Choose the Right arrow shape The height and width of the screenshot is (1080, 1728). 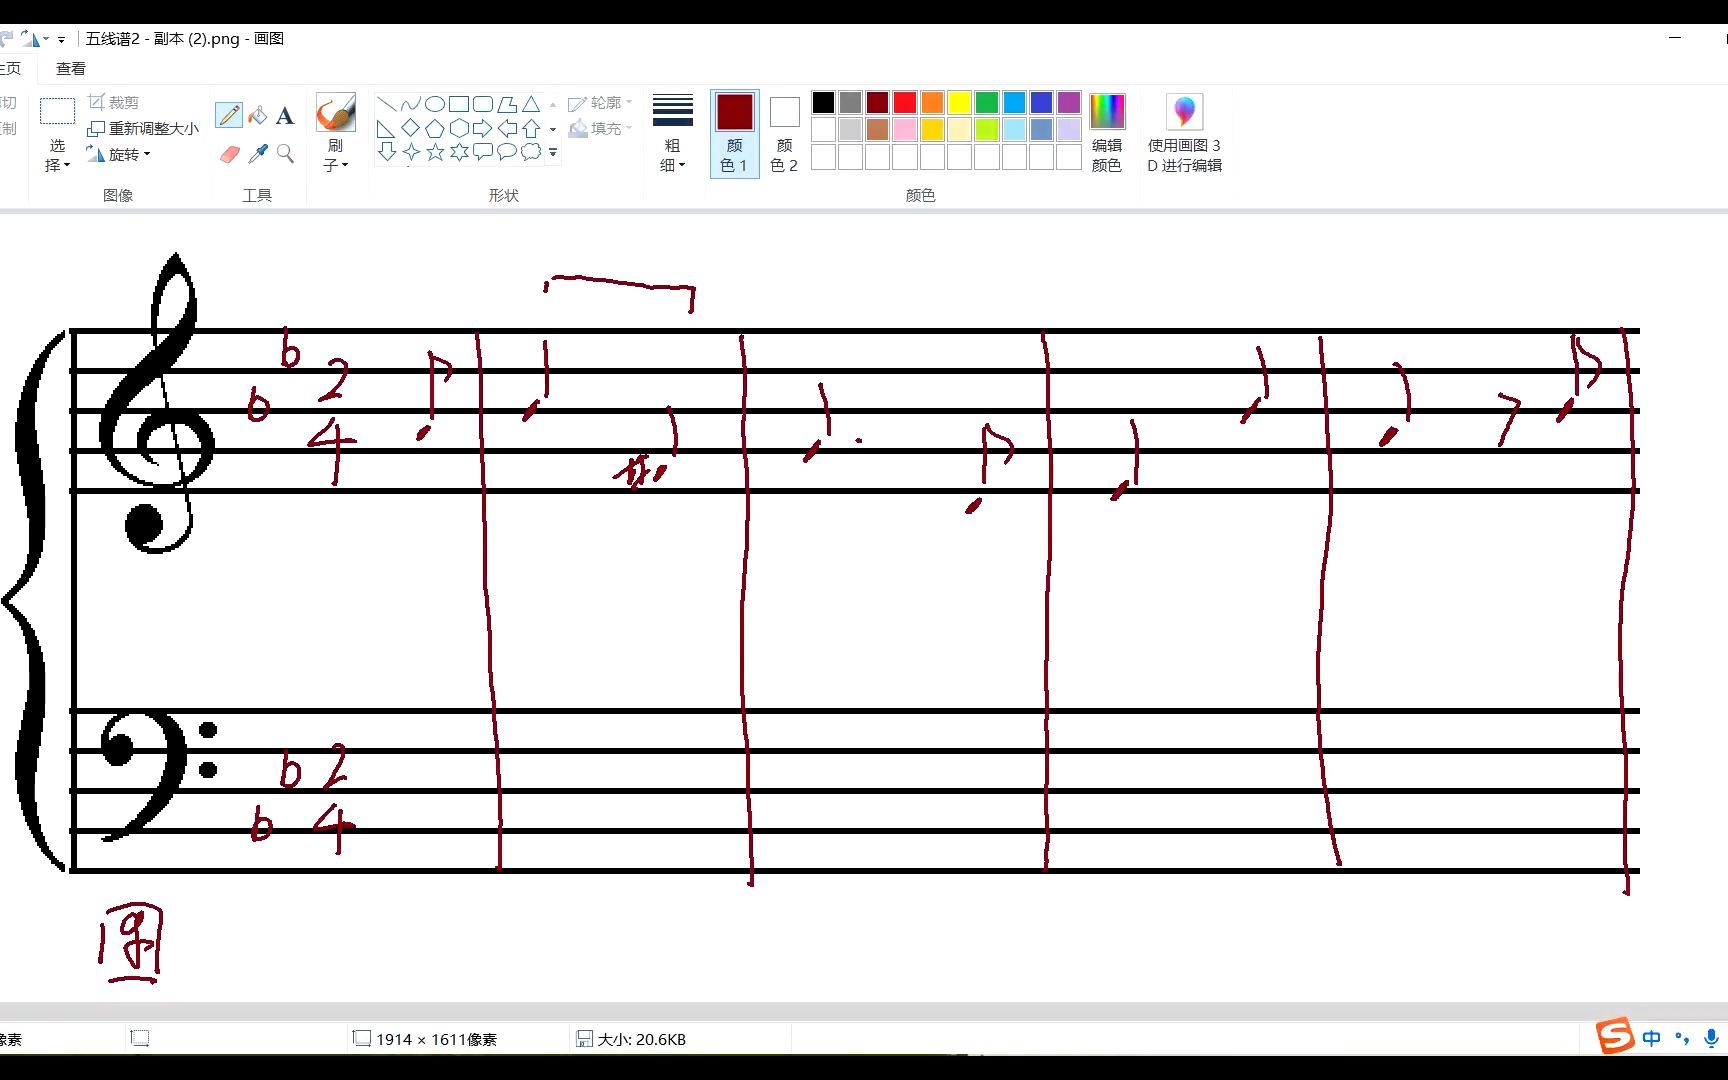tap(482, 128)
